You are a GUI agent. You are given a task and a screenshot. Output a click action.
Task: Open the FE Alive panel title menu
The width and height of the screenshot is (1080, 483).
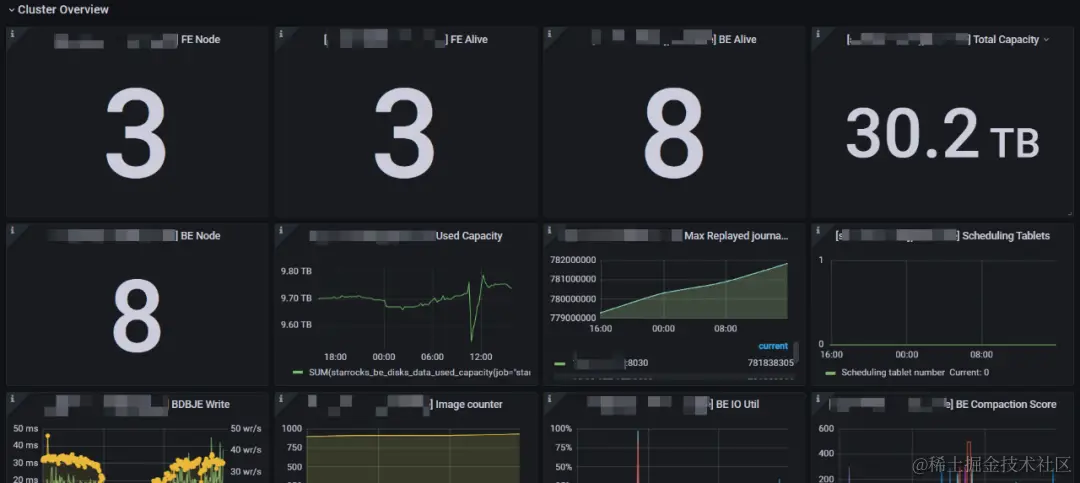(406, 40)
